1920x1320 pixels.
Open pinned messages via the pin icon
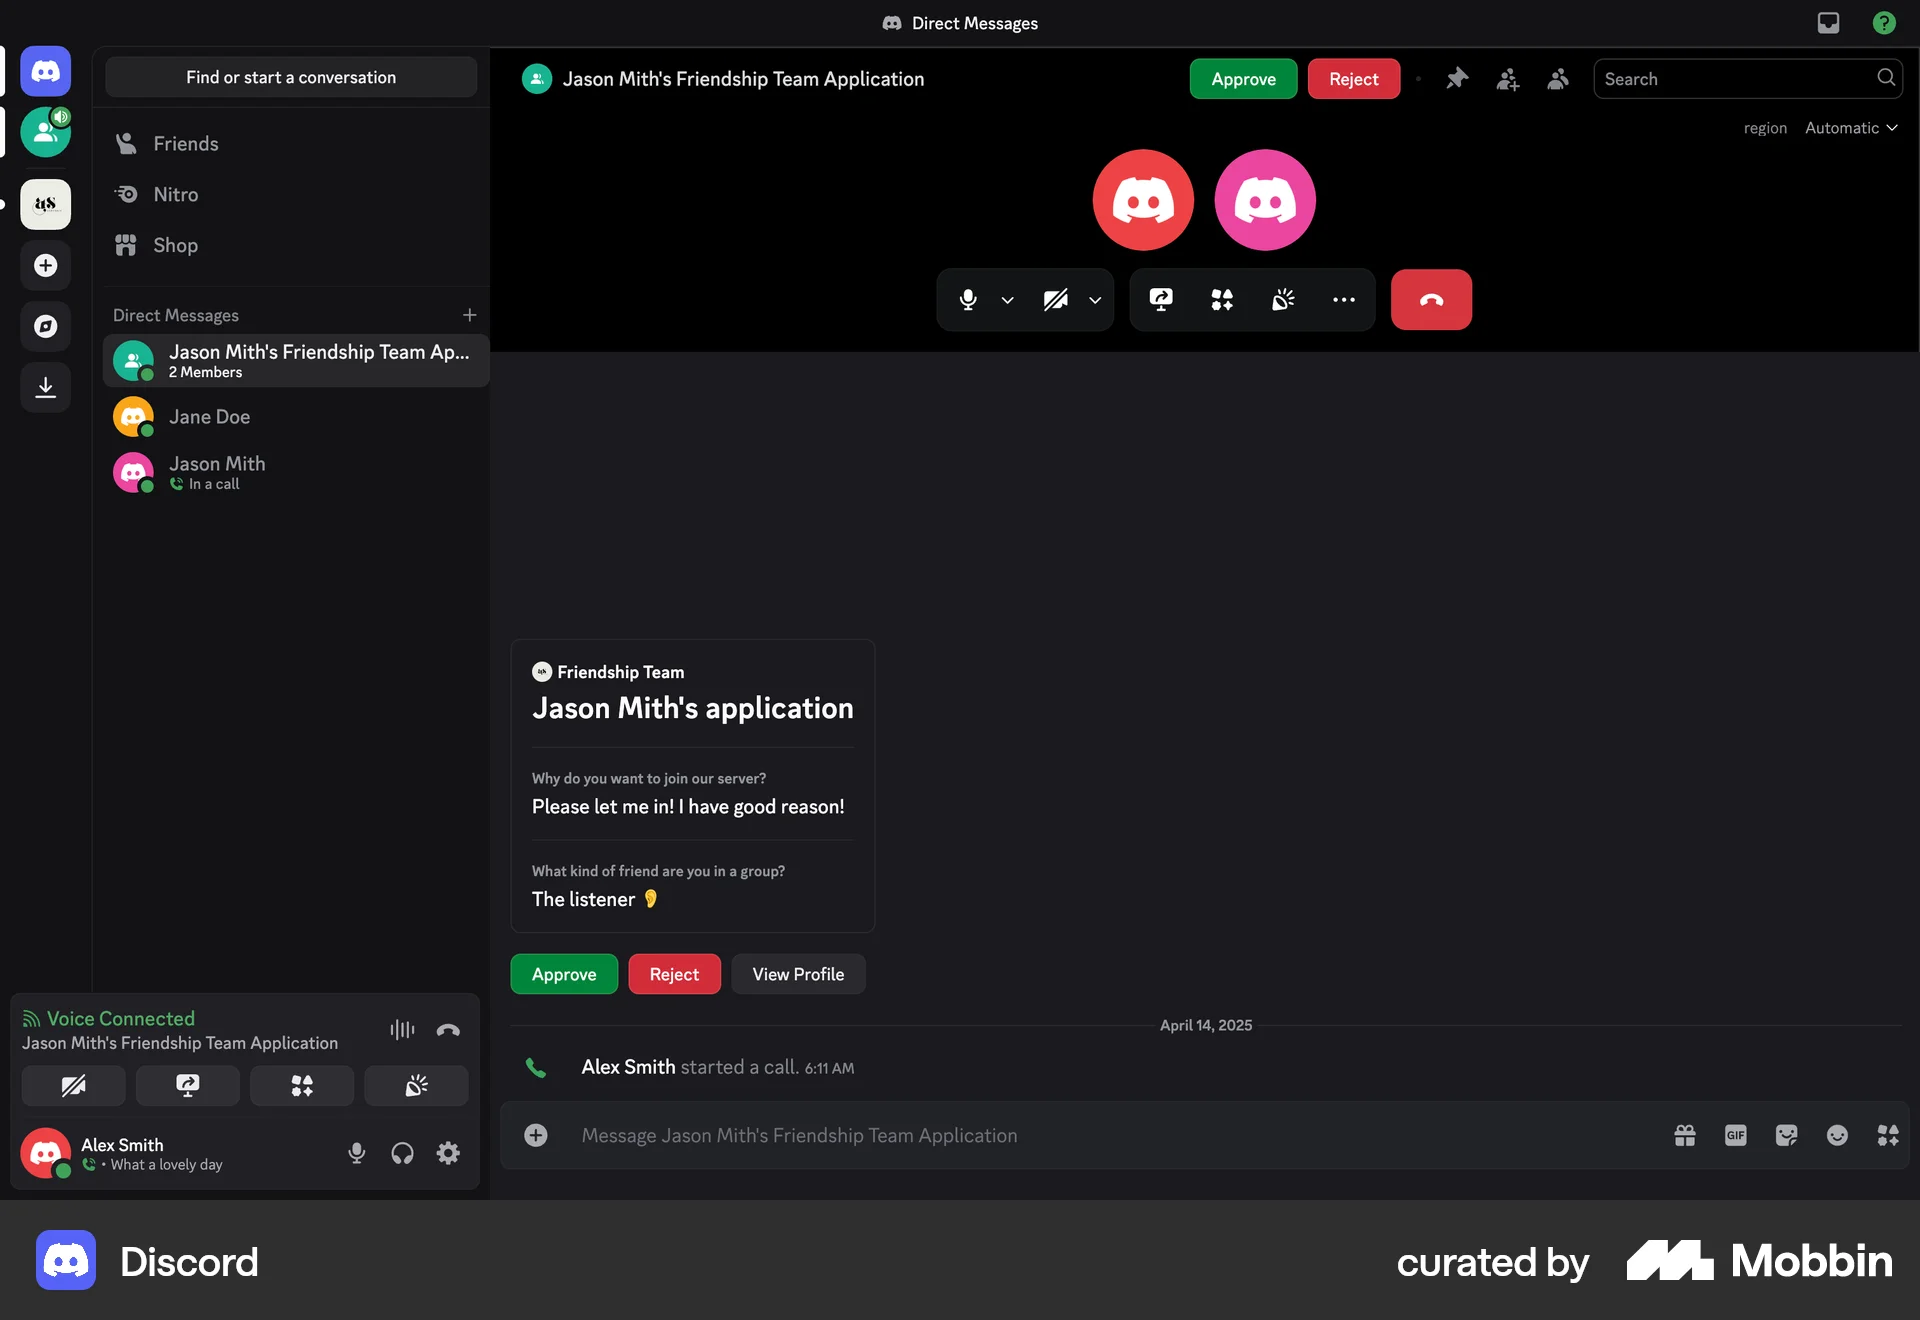click(1457, 78)
